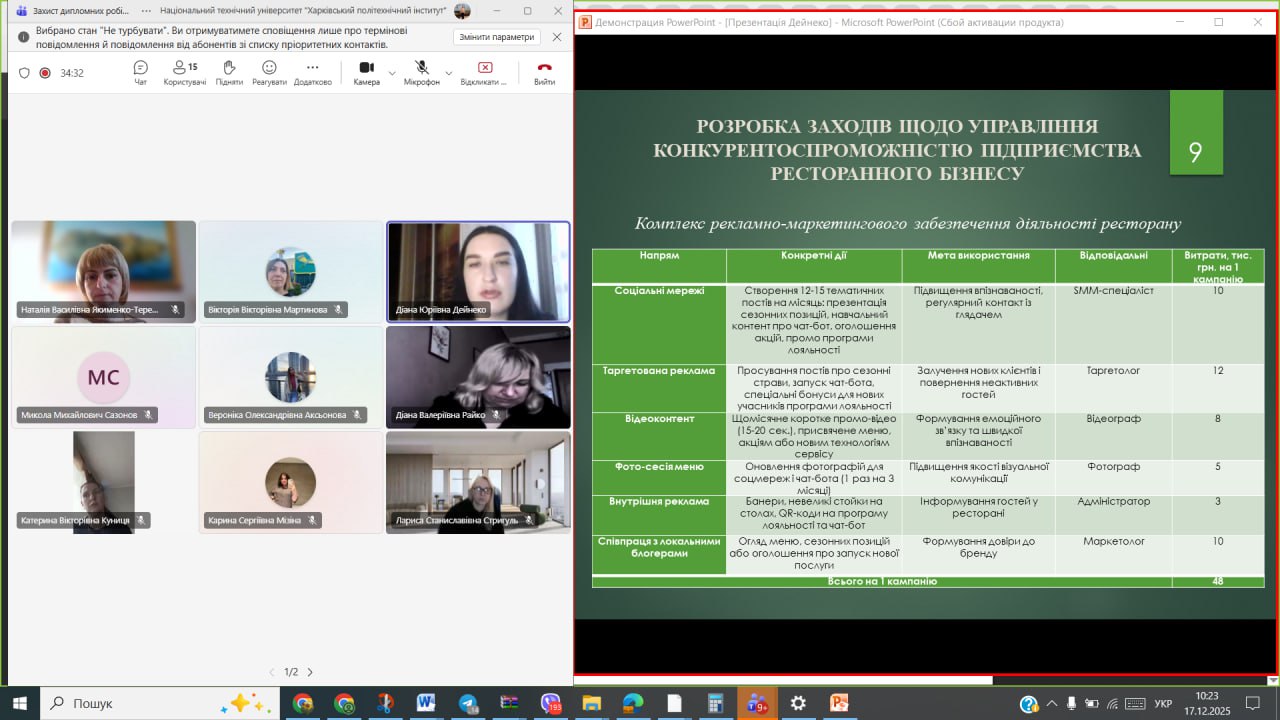Show the Користувачі participants list
The image size is (1280, 720).
(184, 72)
